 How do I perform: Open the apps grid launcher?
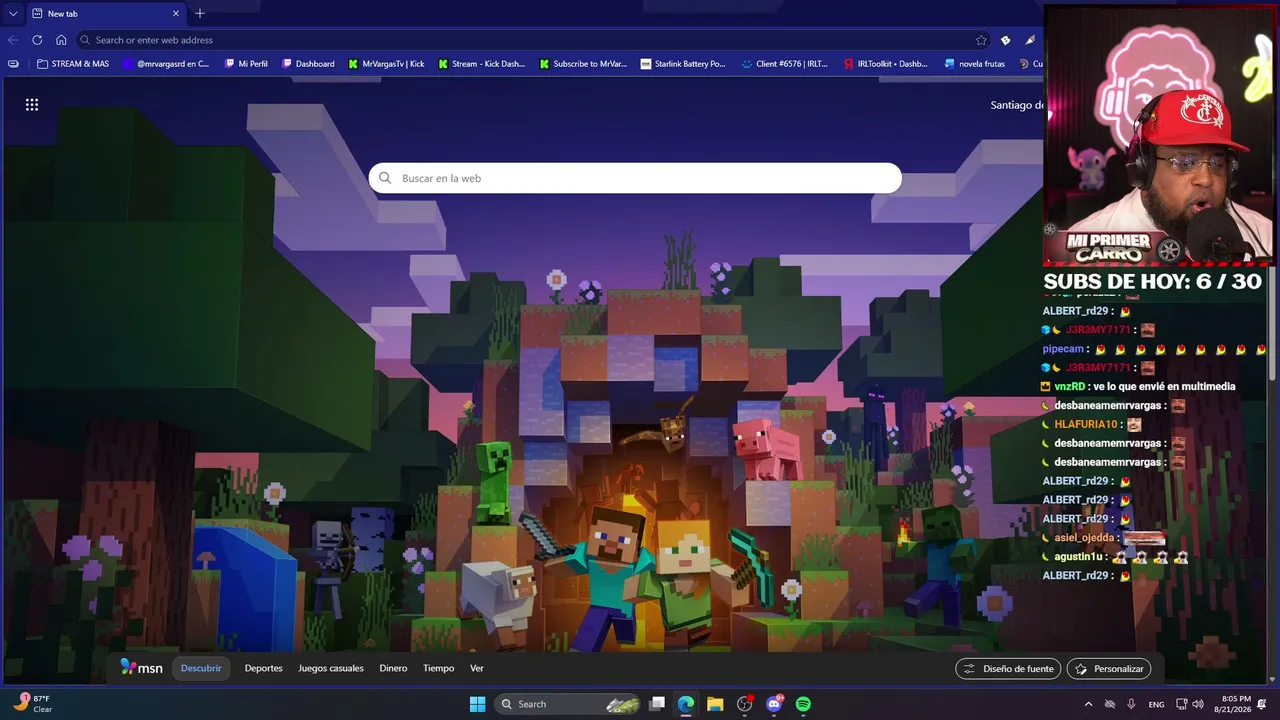click(x=32, y=105)
